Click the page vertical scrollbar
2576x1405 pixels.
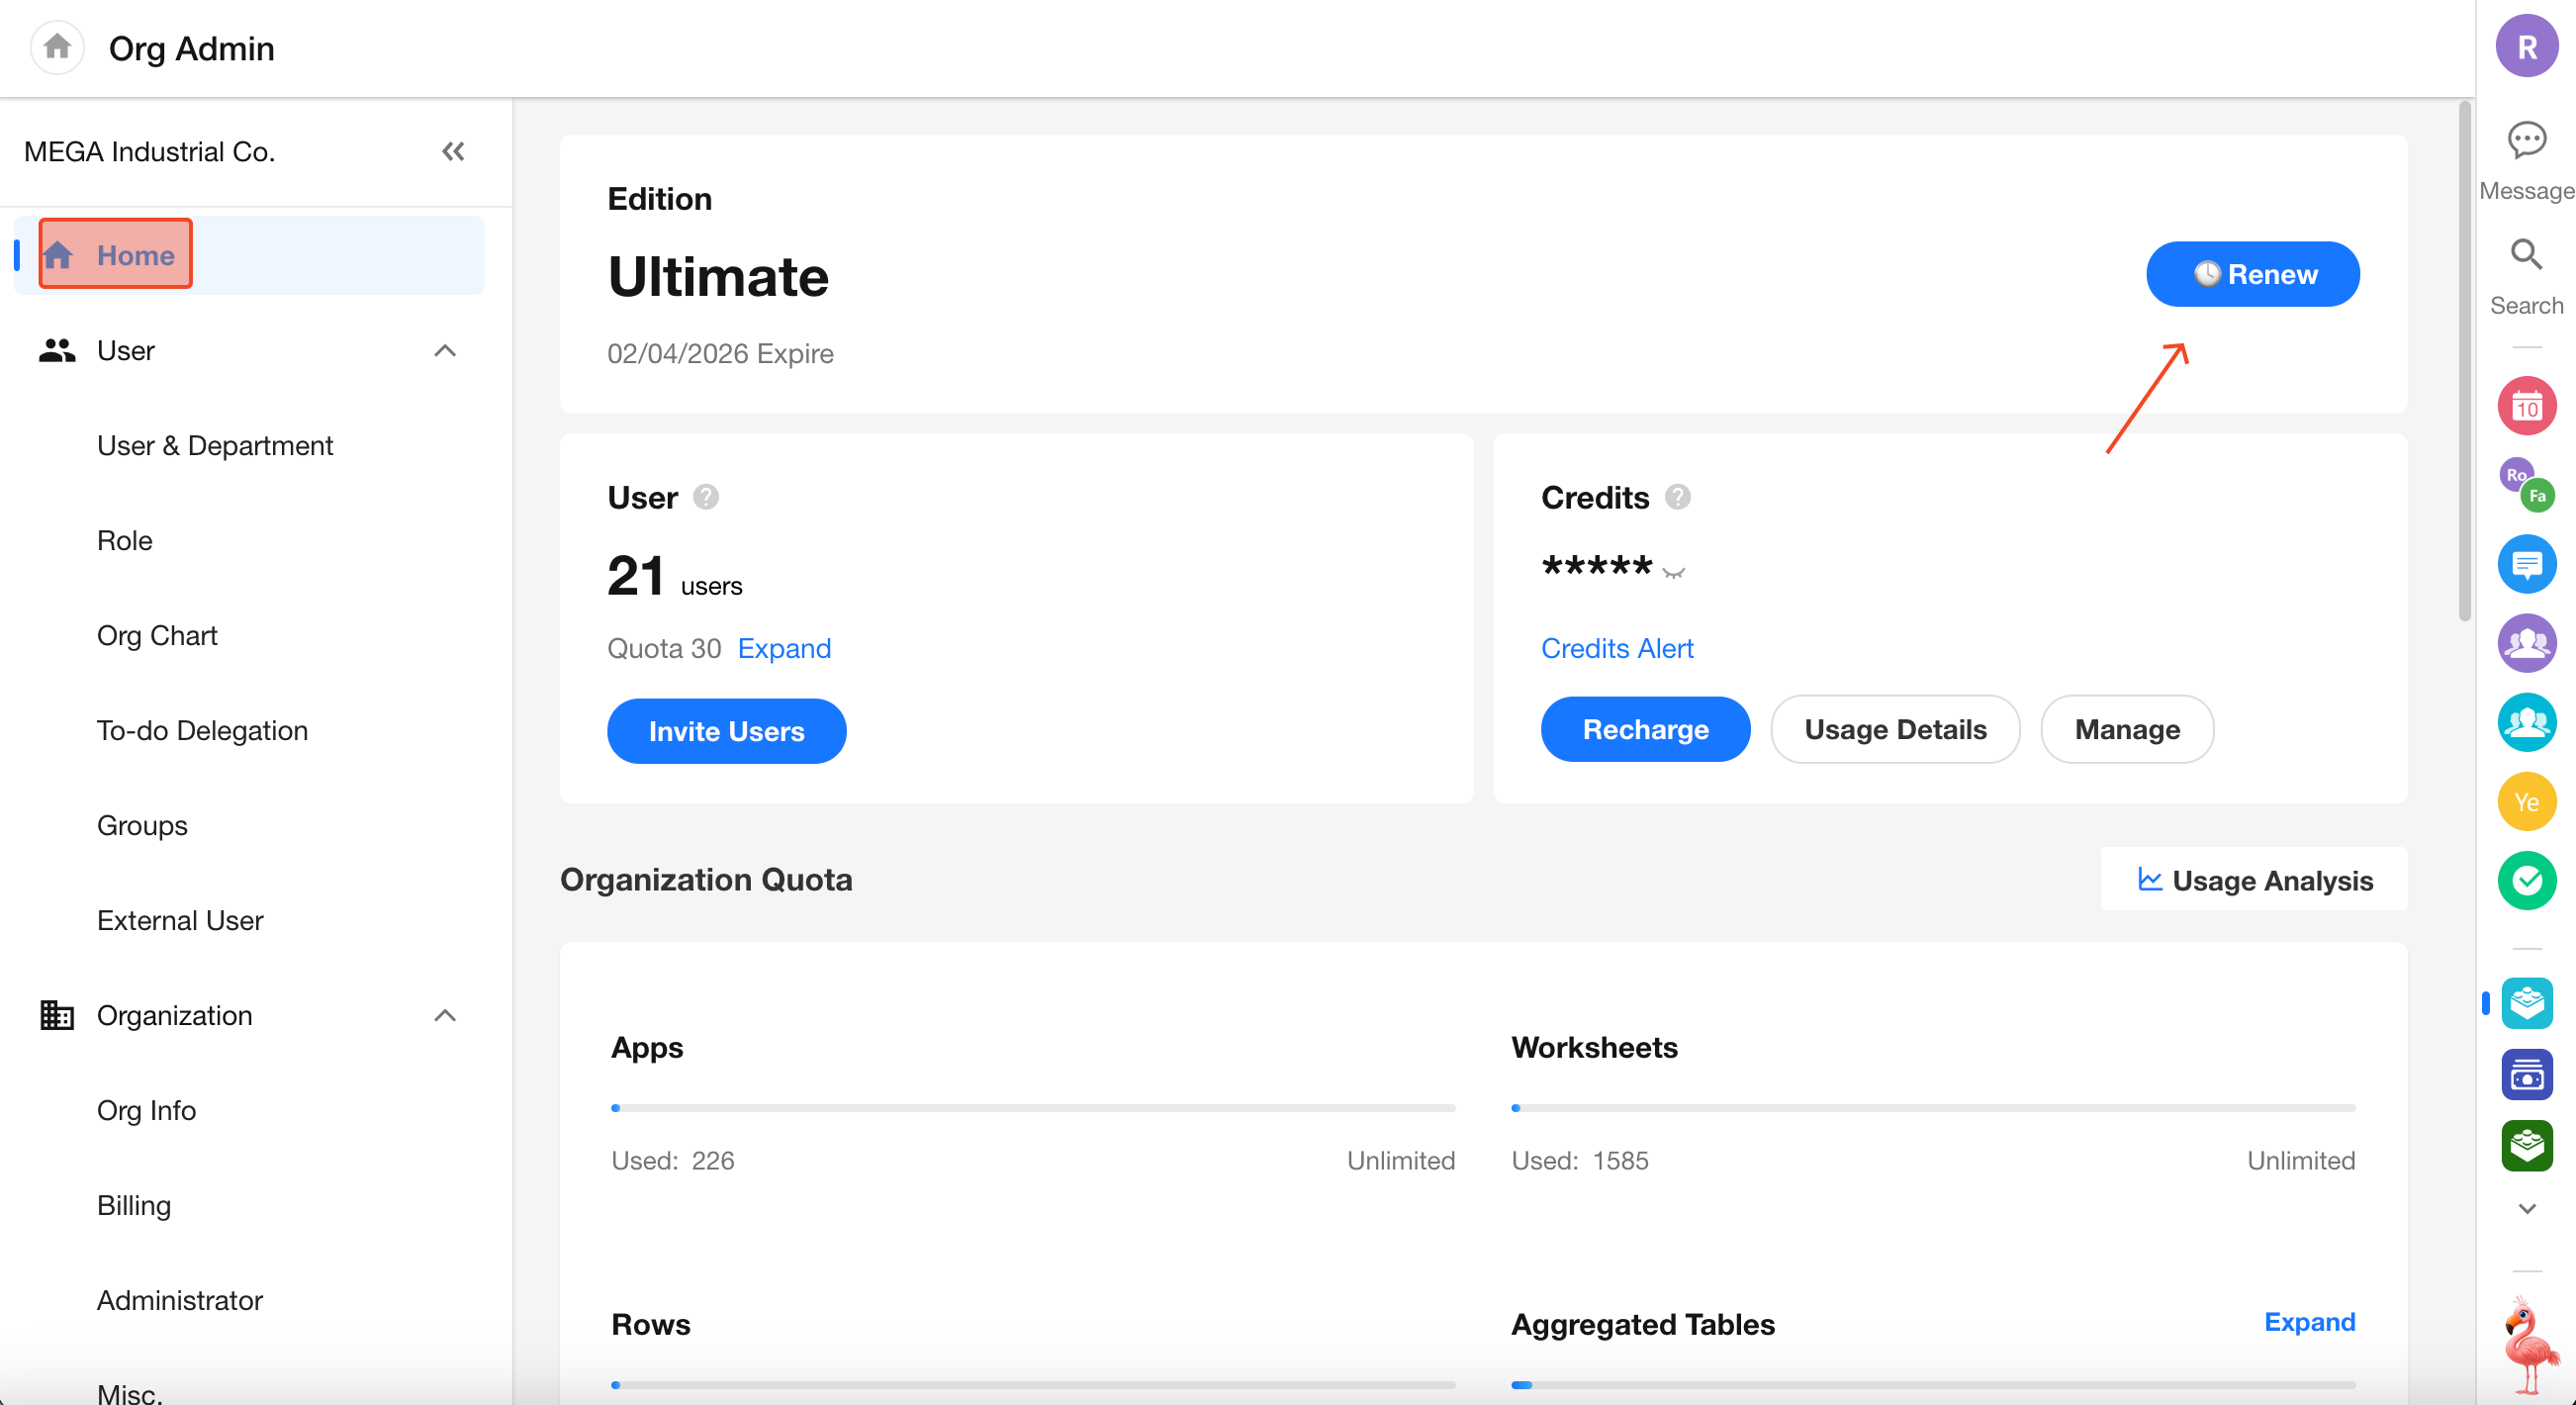pos(2464,360)
